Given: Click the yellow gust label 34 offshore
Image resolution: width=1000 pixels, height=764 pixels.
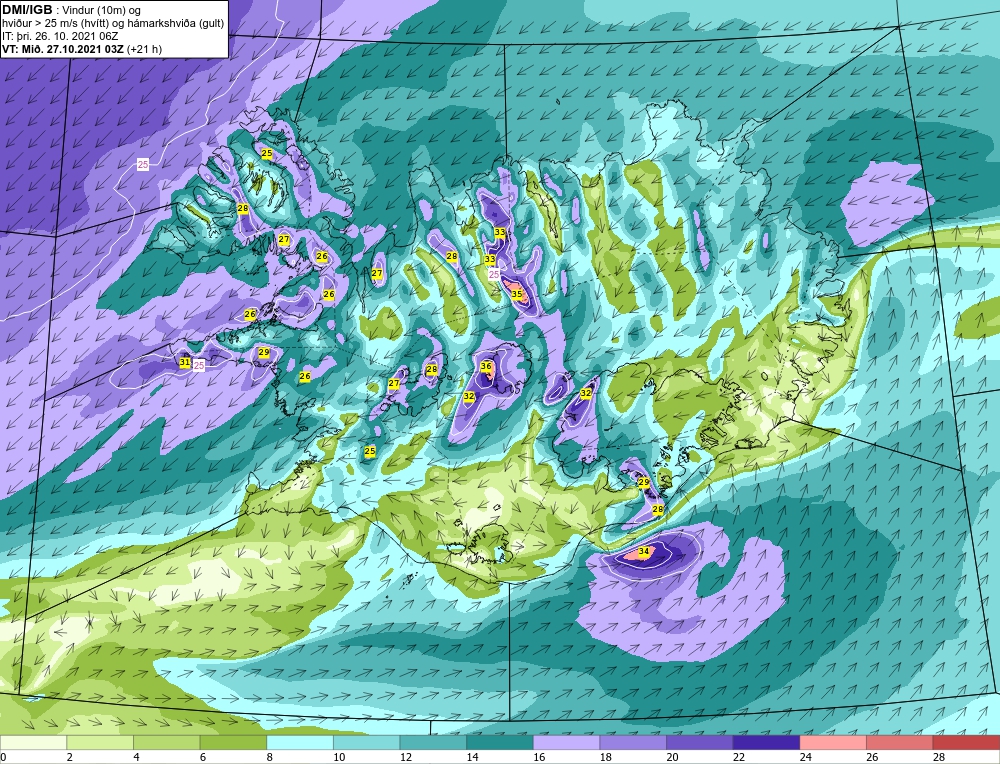Looking at the screenshot, I should (644, 551).
